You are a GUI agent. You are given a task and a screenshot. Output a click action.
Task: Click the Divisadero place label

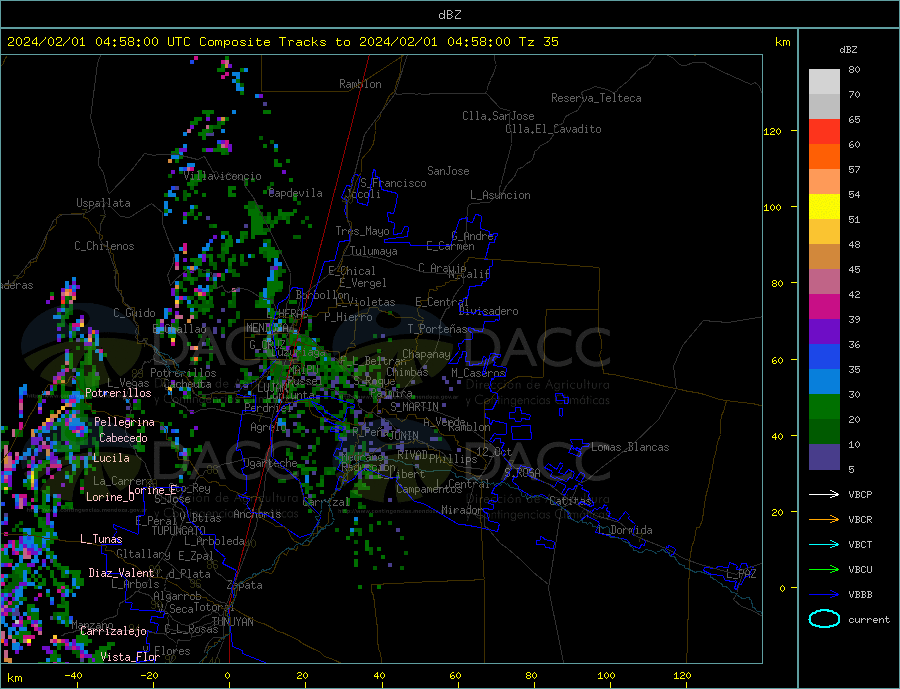488,311
